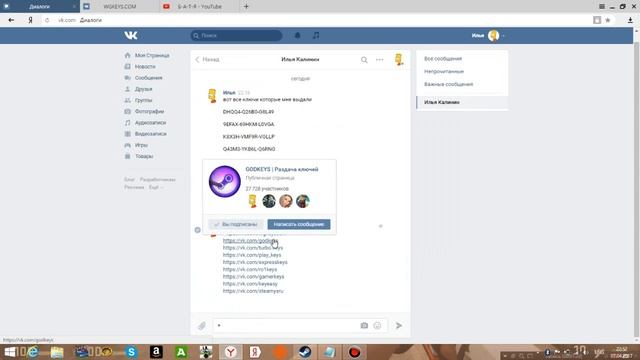The image size is (640, 360).
Task: Click the Windows Start button
Action: pyautogui.click(x=9, y=352)
